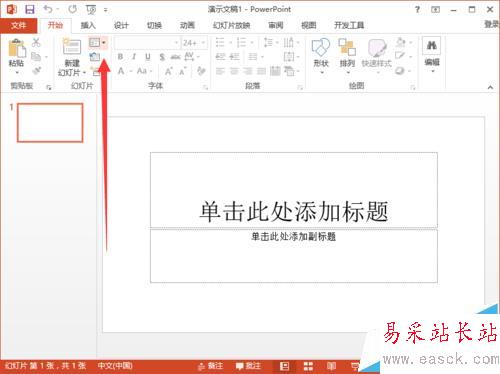Toggle Italic formatting
This screenshot has width=500, height=374.
point(134,57)
